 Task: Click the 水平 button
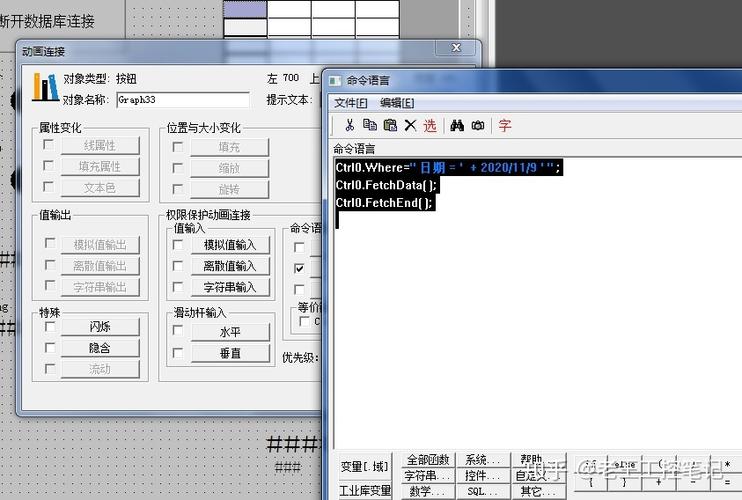coord(230,332)
